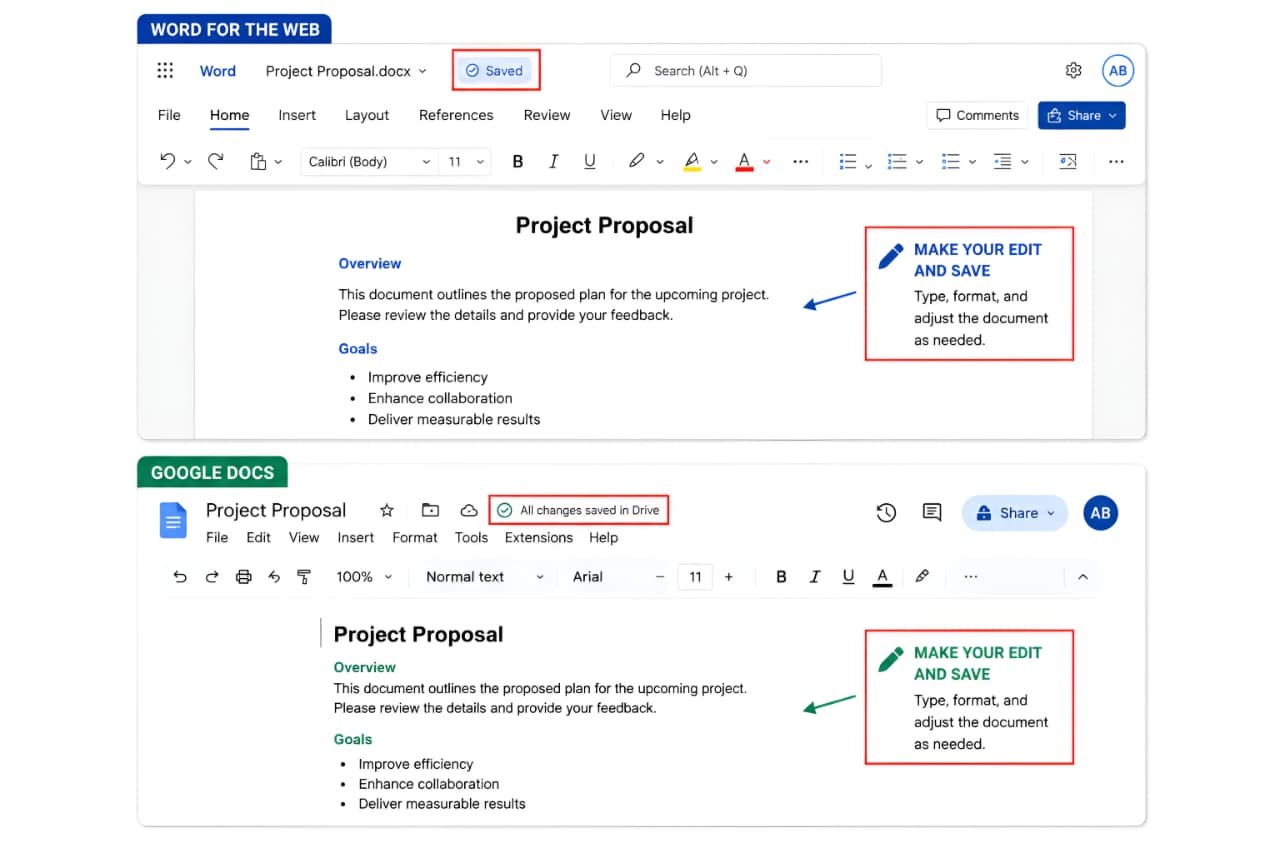Click Redo in Google Docs toolbar

click(212, 577)
